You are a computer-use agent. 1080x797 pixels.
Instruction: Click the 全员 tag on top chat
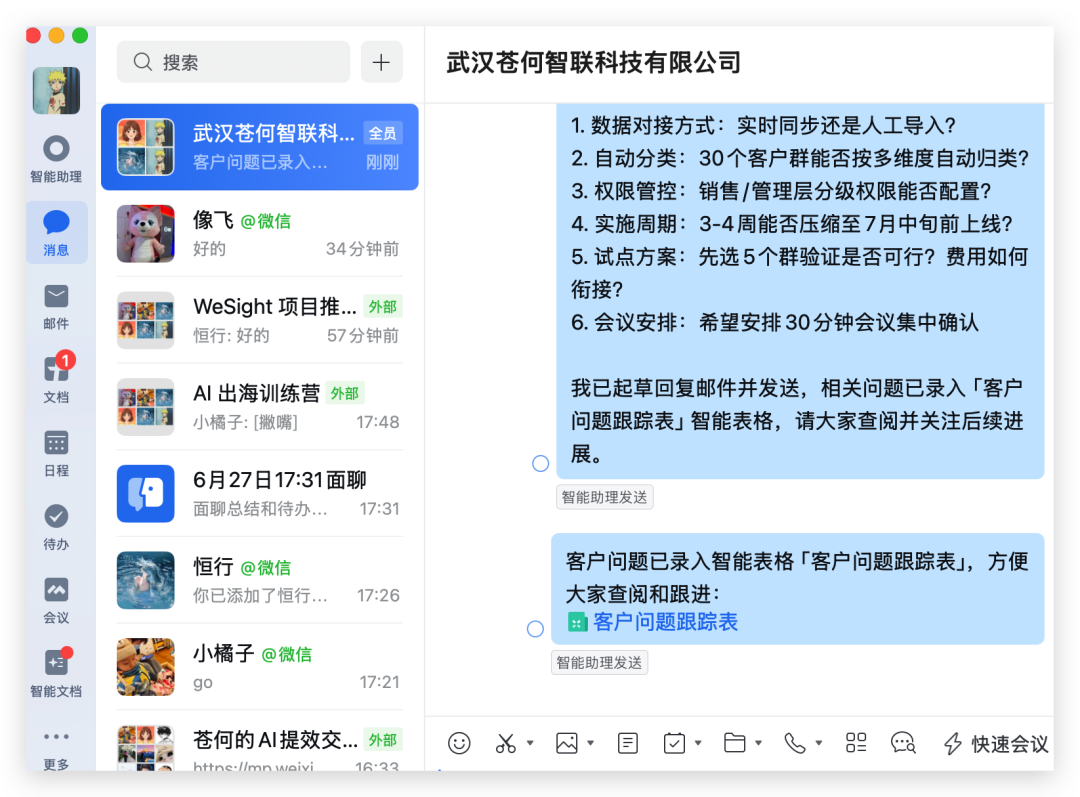pyautogui.click(x=382, y=133)
